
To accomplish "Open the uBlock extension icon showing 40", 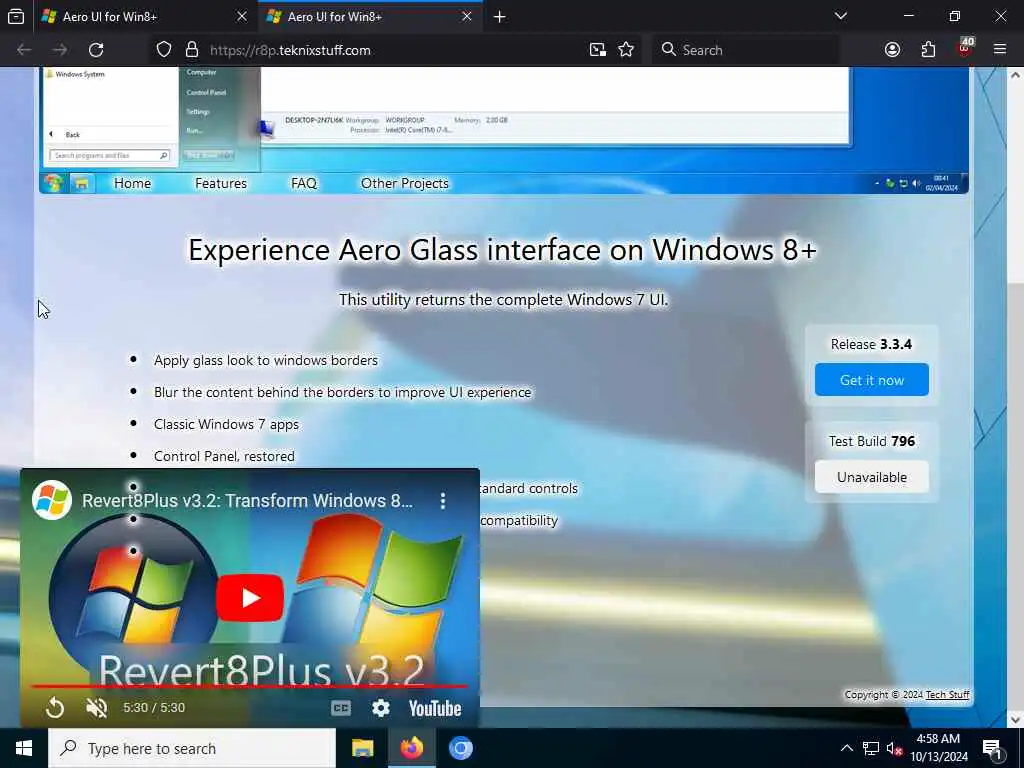I will [965, 48].
